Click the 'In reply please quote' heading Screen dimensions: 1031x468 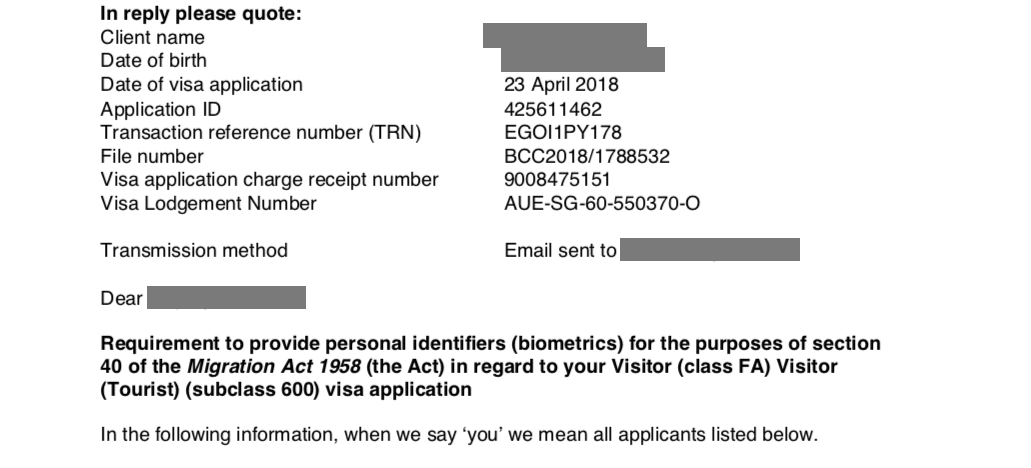pyautogui.click(x=201, y=13)
